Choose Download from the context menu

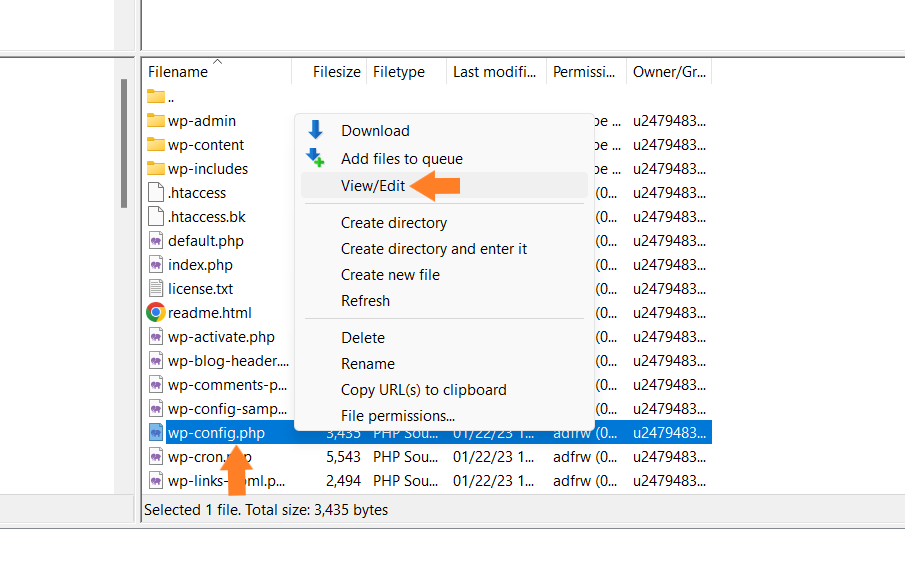tap(444, 130)
